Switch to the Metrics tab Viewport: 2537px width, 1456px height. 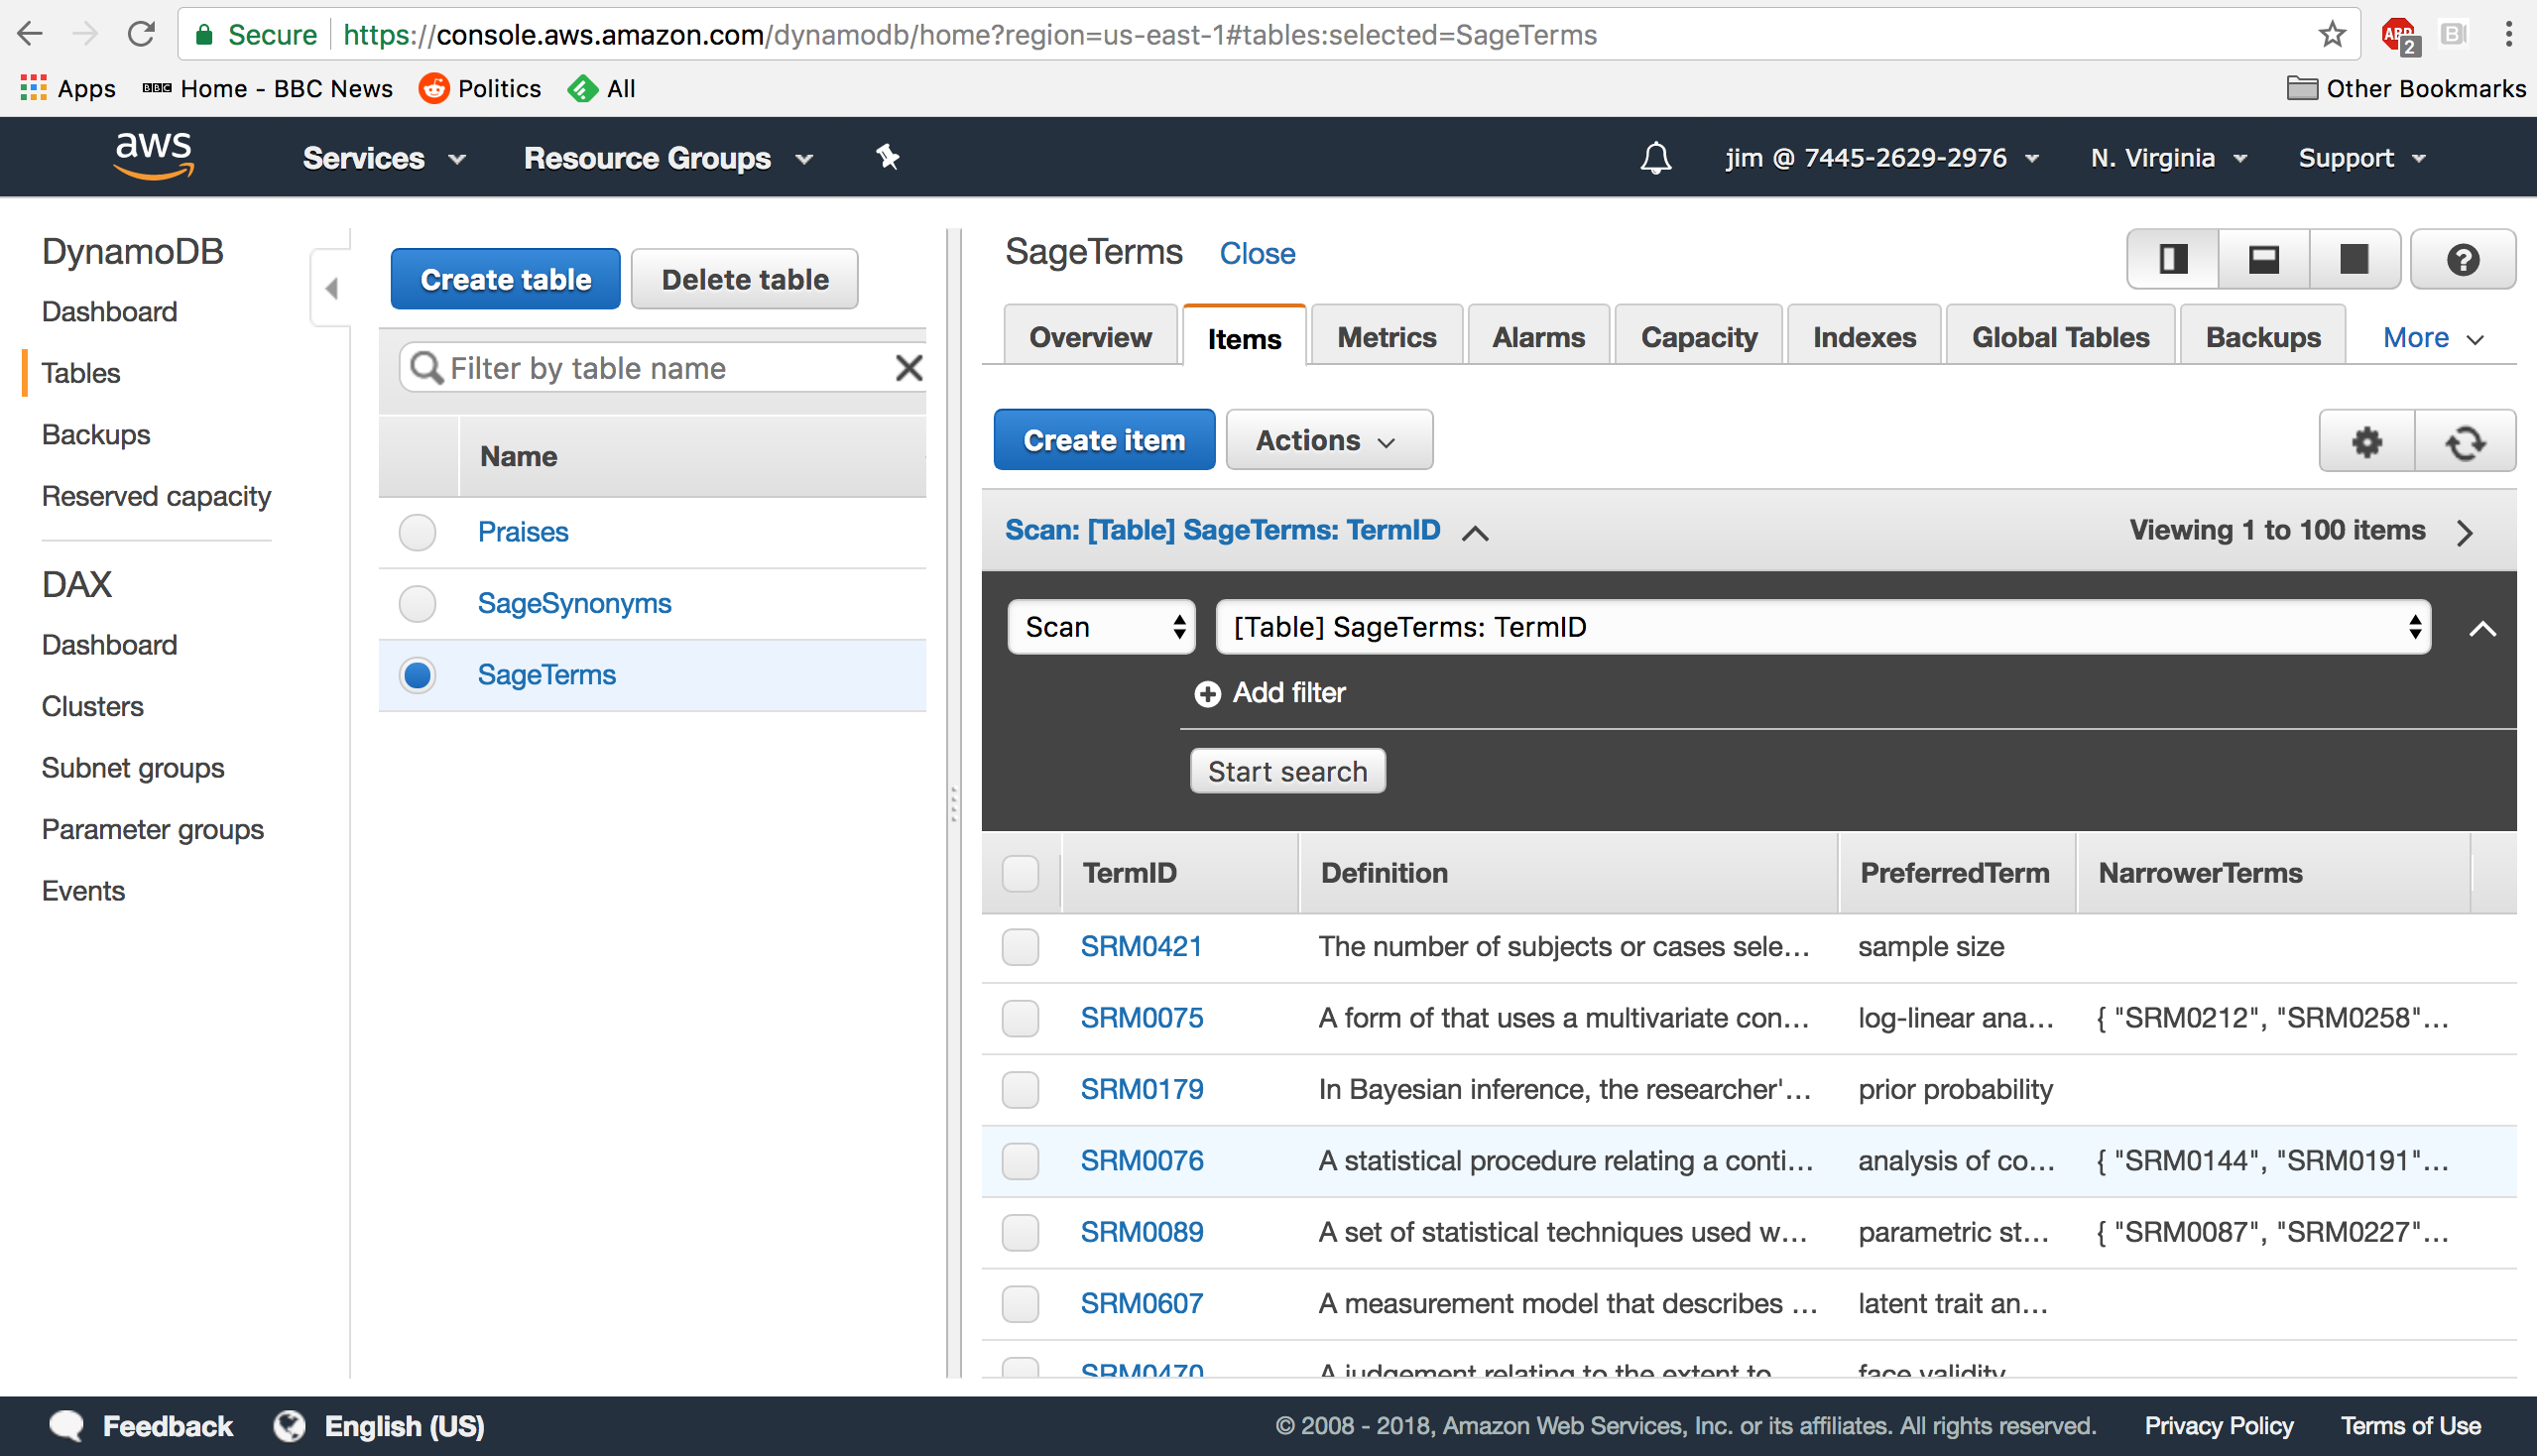pos(1386,337)
